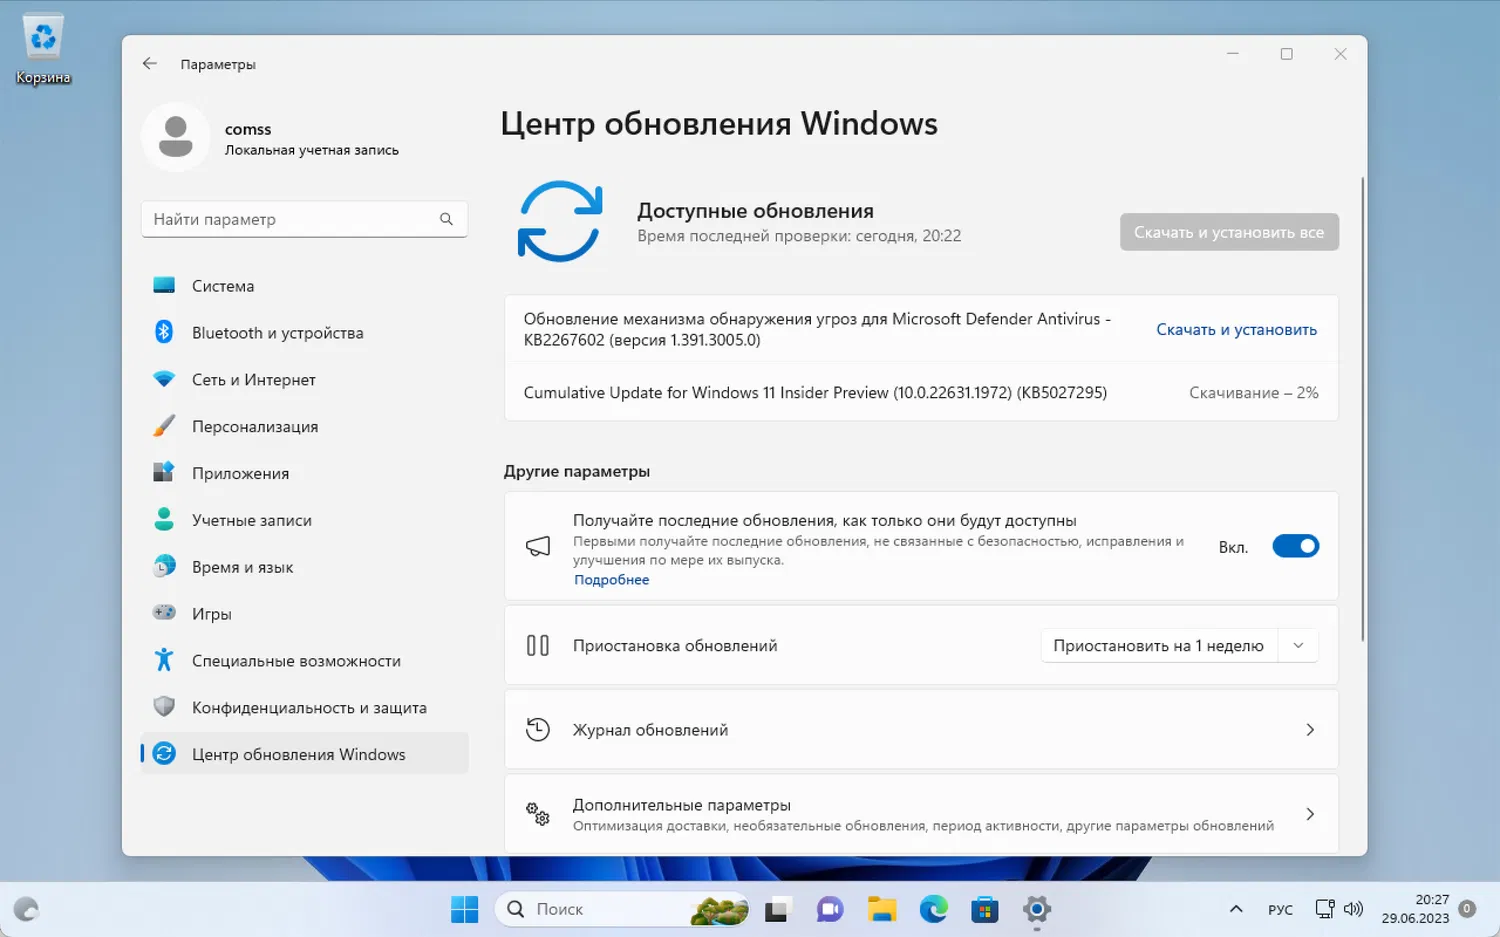Click the РУС language indicator

pos(1280,910)
